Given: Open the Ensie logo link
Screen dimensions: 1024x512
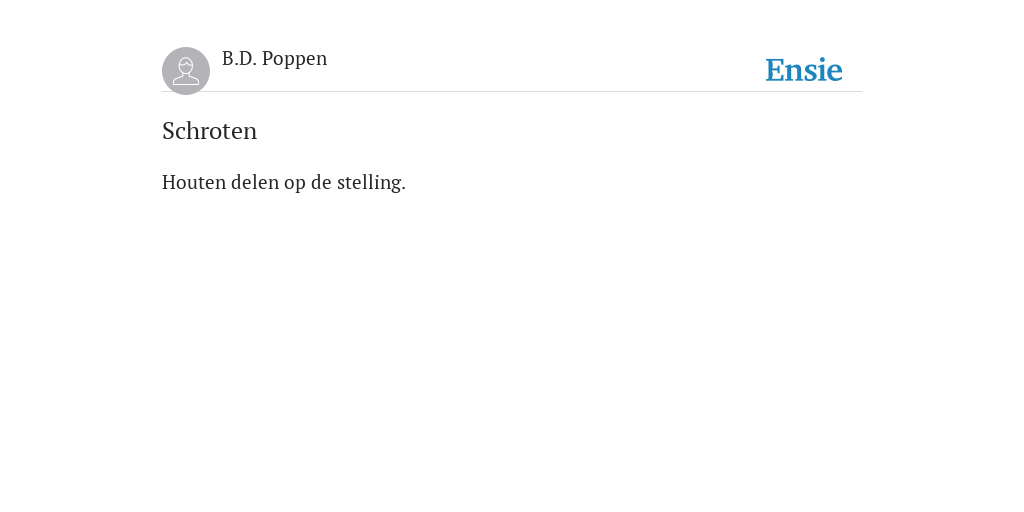Looking at the screenshot, I should click(x=804, y=71).
